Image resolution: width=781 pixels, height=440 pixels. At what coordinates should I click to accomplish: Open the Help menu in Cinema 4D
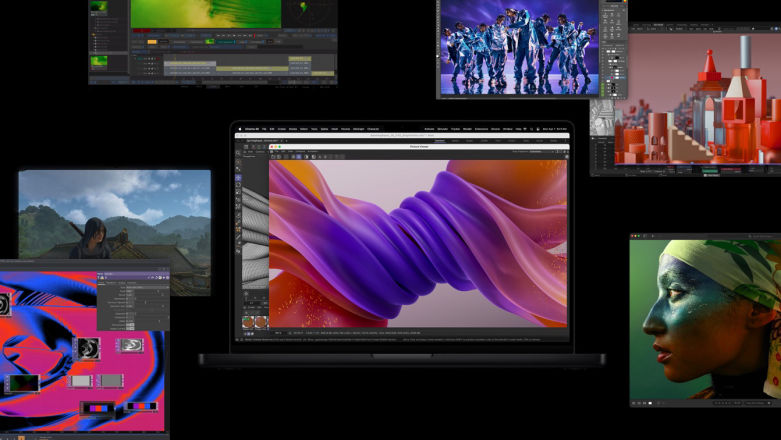pos(519,129)
